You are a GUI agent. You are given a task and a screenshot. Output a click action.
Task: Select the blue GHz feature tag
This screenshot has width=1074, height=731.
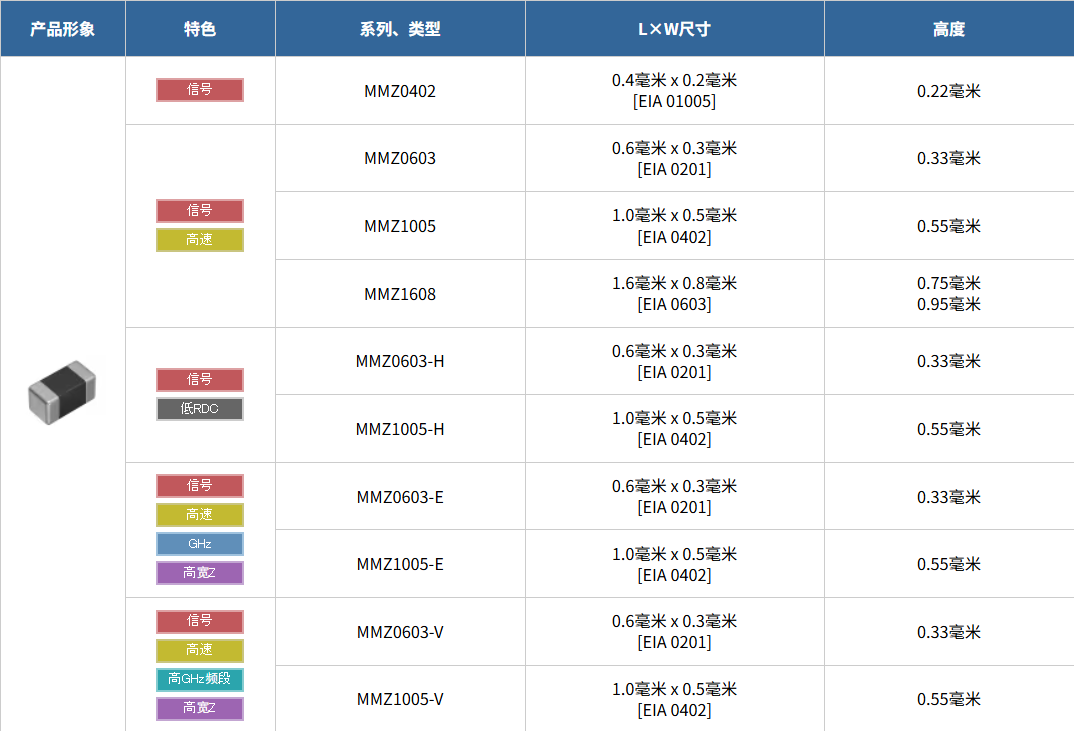click(x=200, y=544)
